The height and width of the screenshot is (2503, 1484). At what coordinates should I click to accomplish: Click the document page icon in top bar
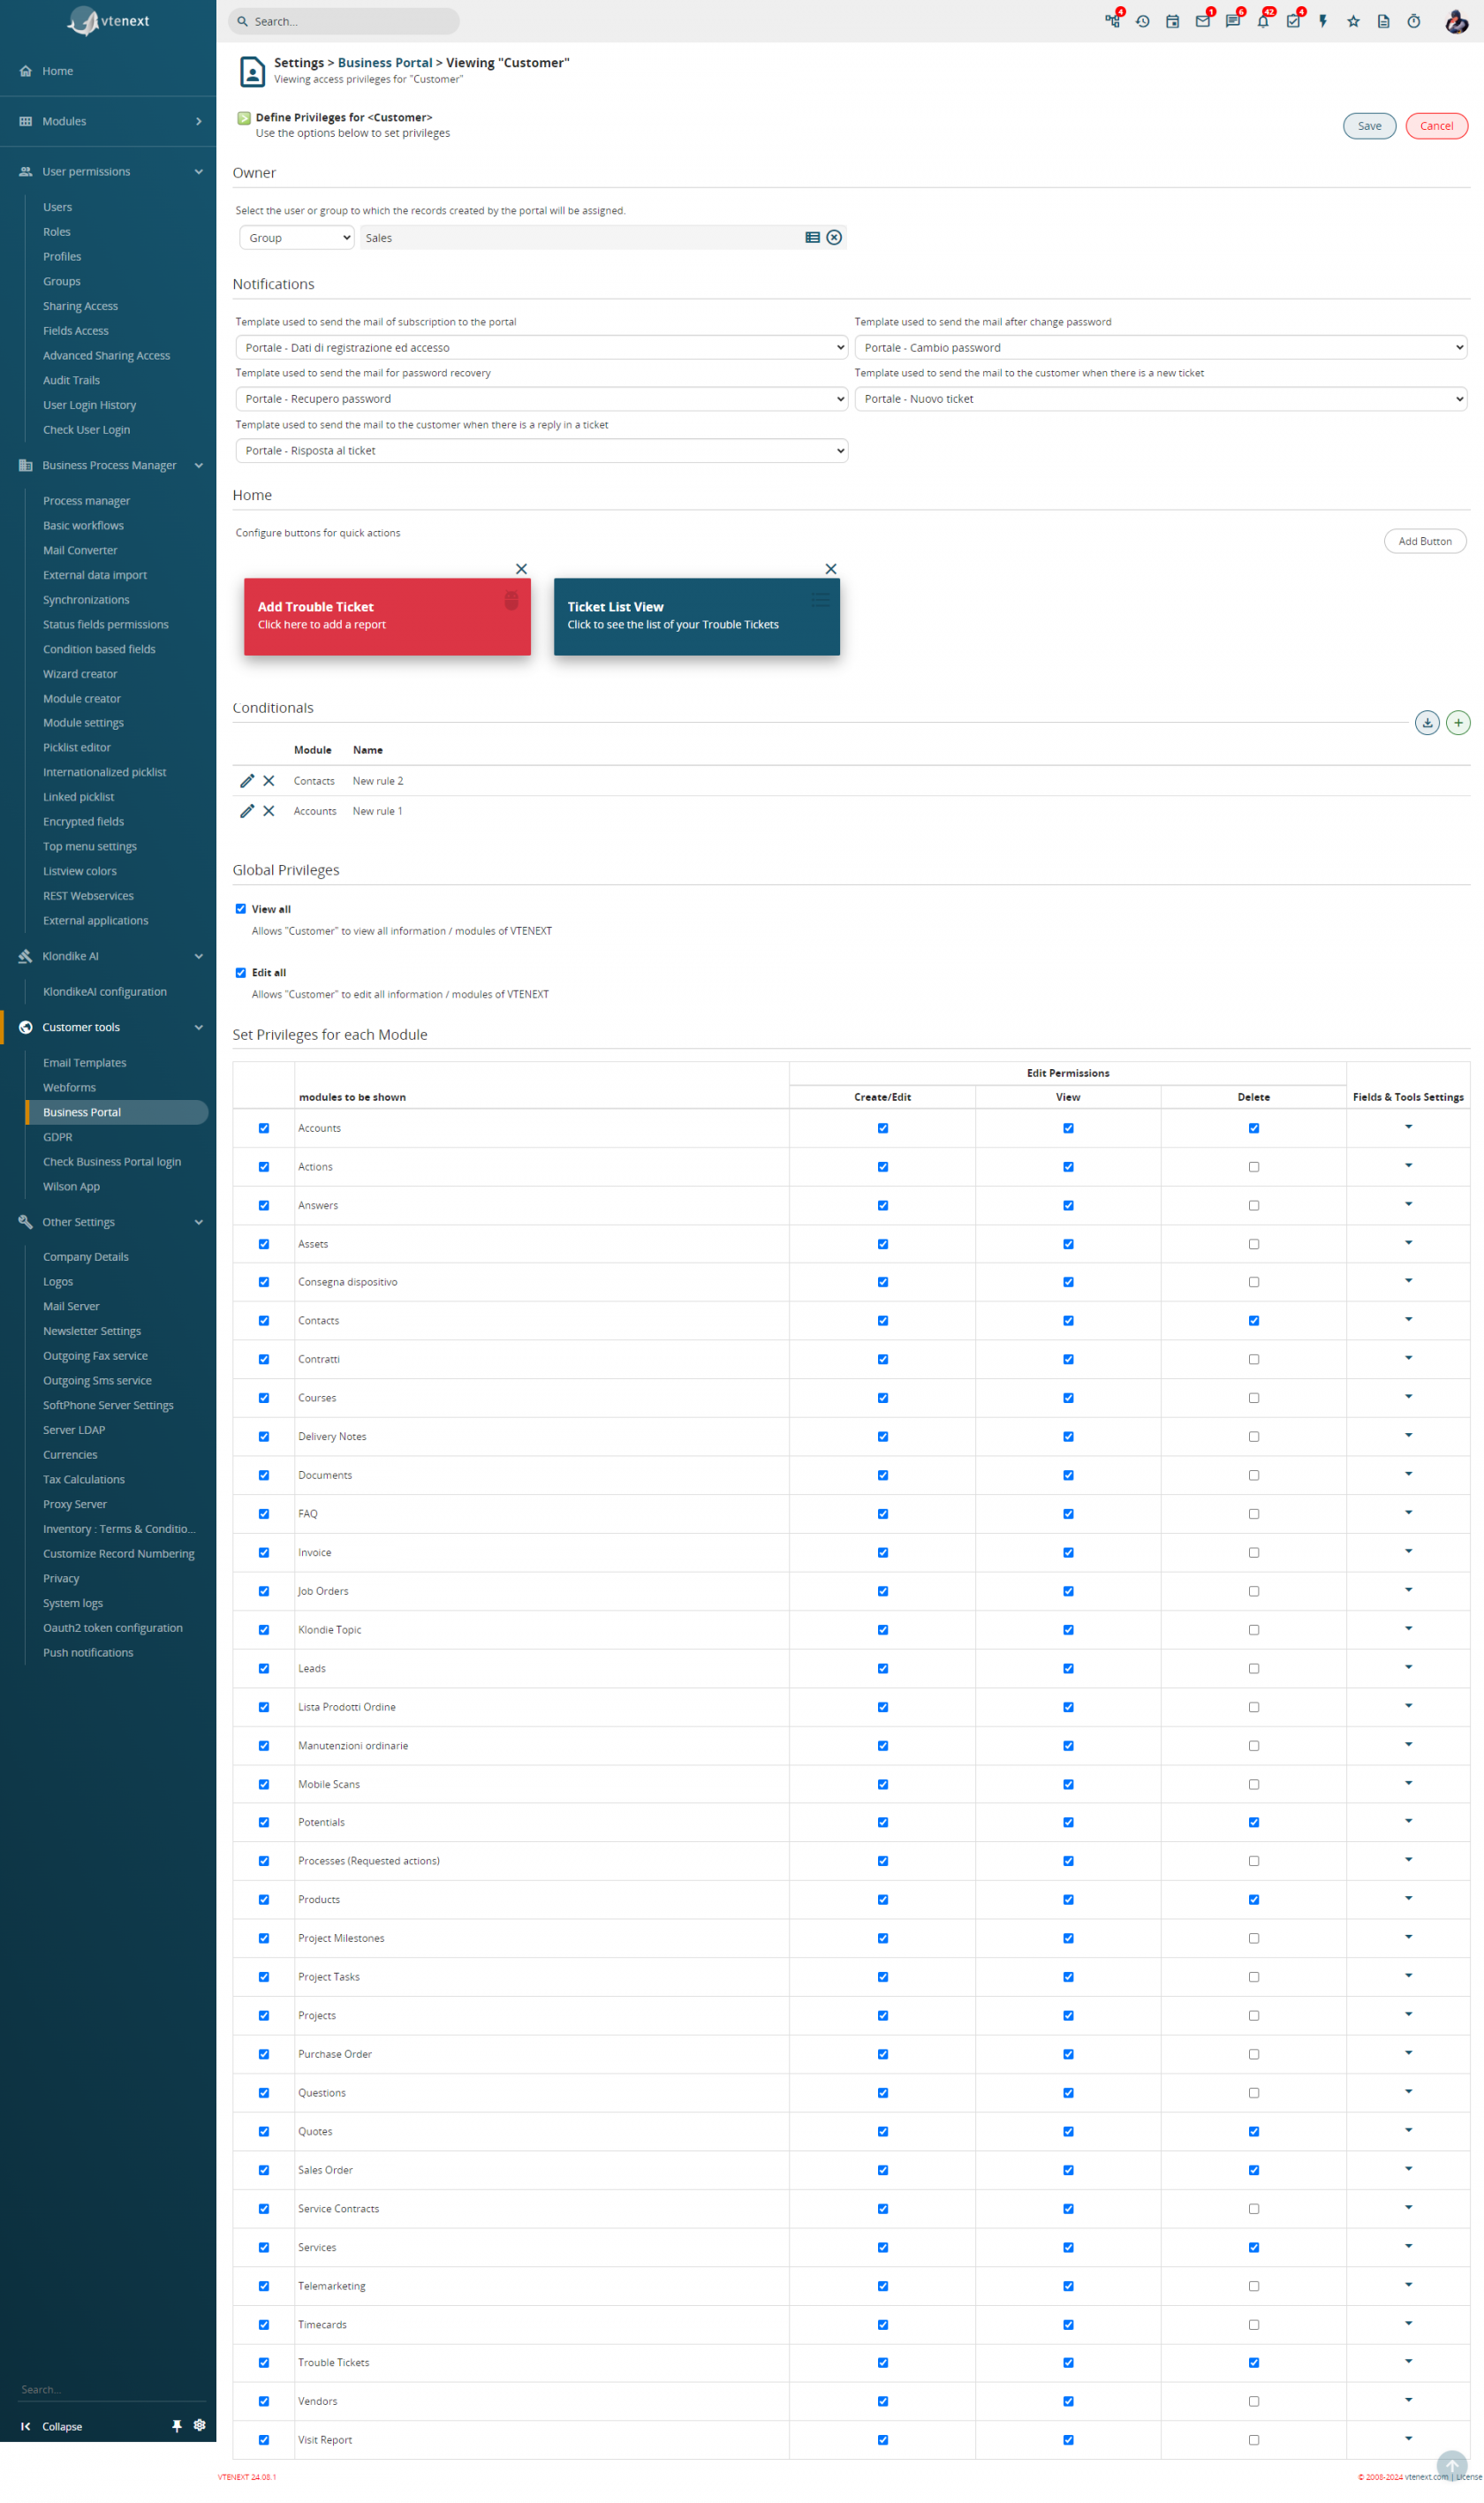click(1383, 21)
